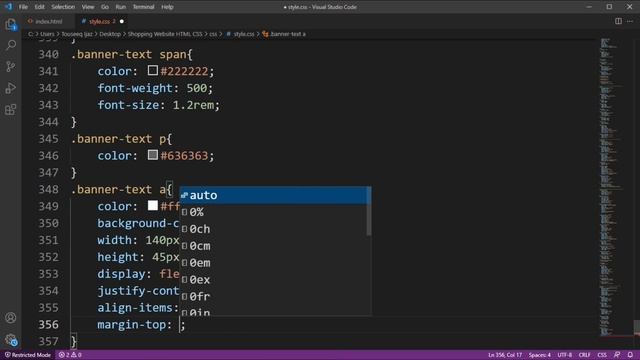Select the 0cm suggestion
The height and width of the screenshot is (360, 640).
coord(273,246)
